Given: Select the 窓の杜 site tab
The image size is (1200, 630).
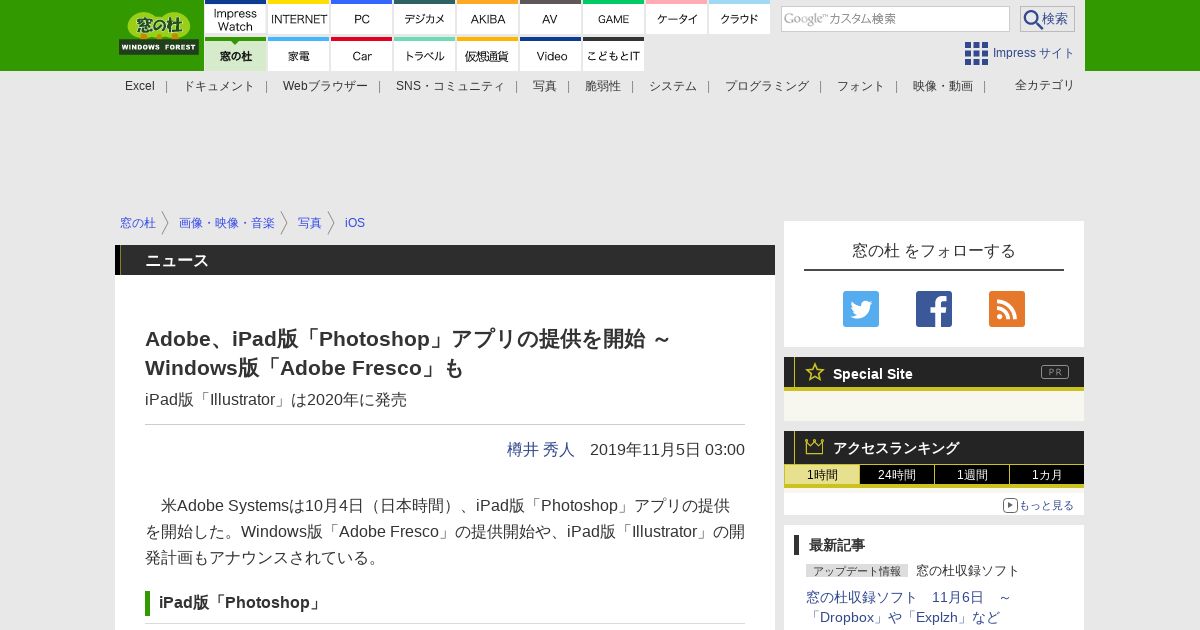Looking at the screenshot, I should [235, 55].
